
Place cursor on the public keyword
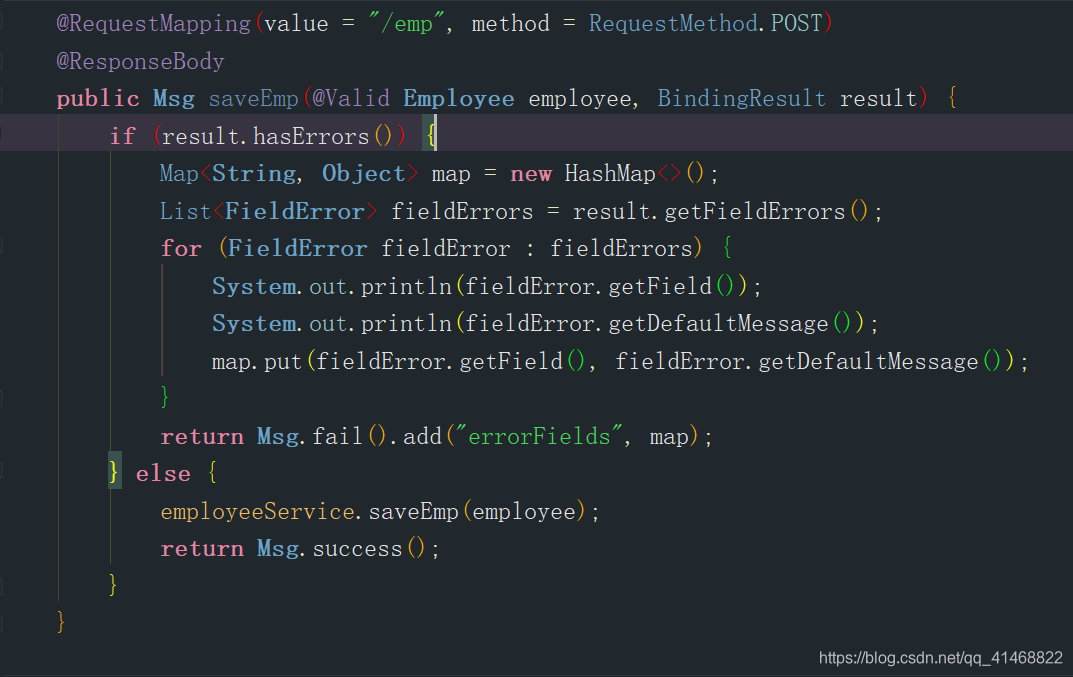98,99
